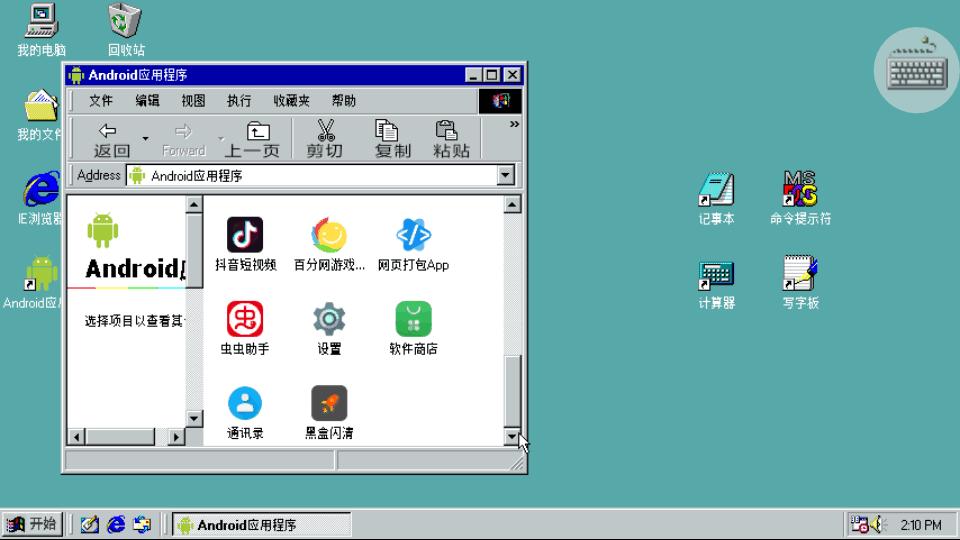The image size is (960, 540).
Task: Open the 收藏夹 menu
Action: (x=291, y=101)
